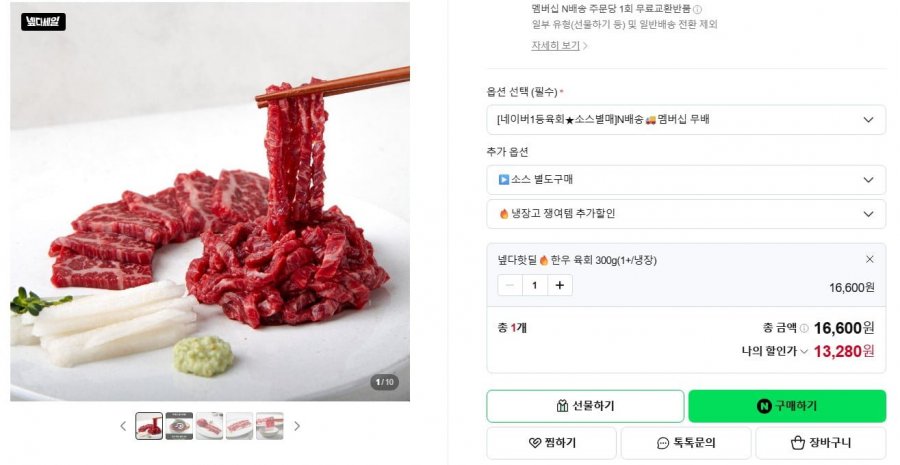Image resolution: width=900 pixels, height=465 pixels.
Task: Open 톡톡문의 chat inquiry
Action: pos(686,443)
